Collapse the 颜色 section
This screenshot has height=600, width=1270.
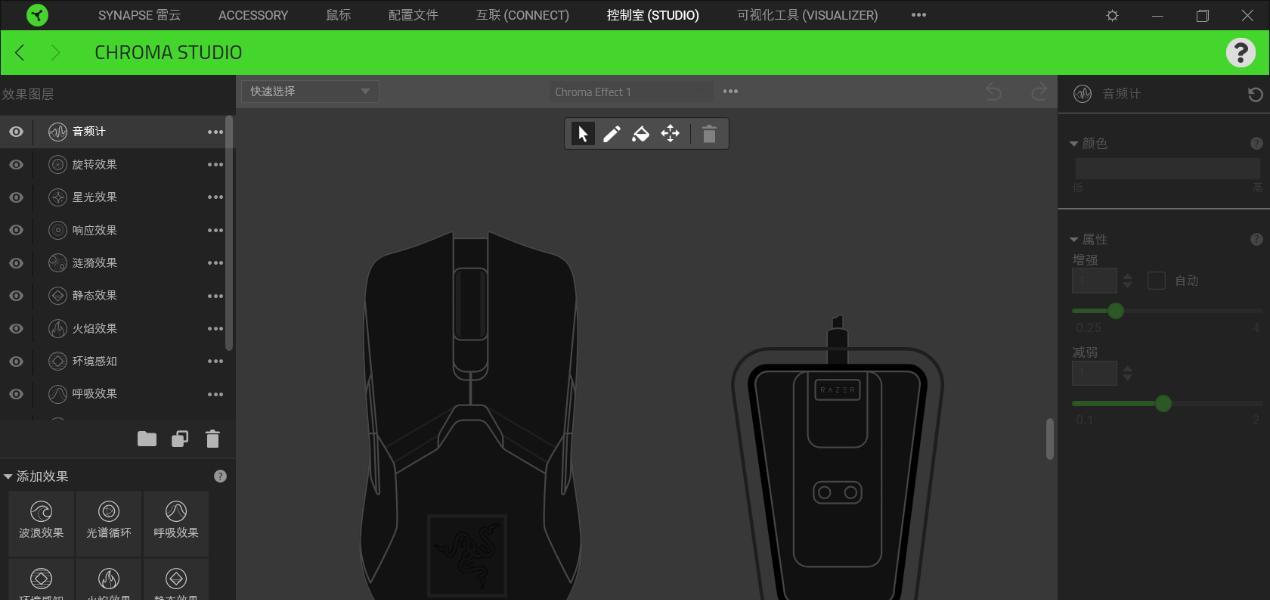click(1074, 144)
